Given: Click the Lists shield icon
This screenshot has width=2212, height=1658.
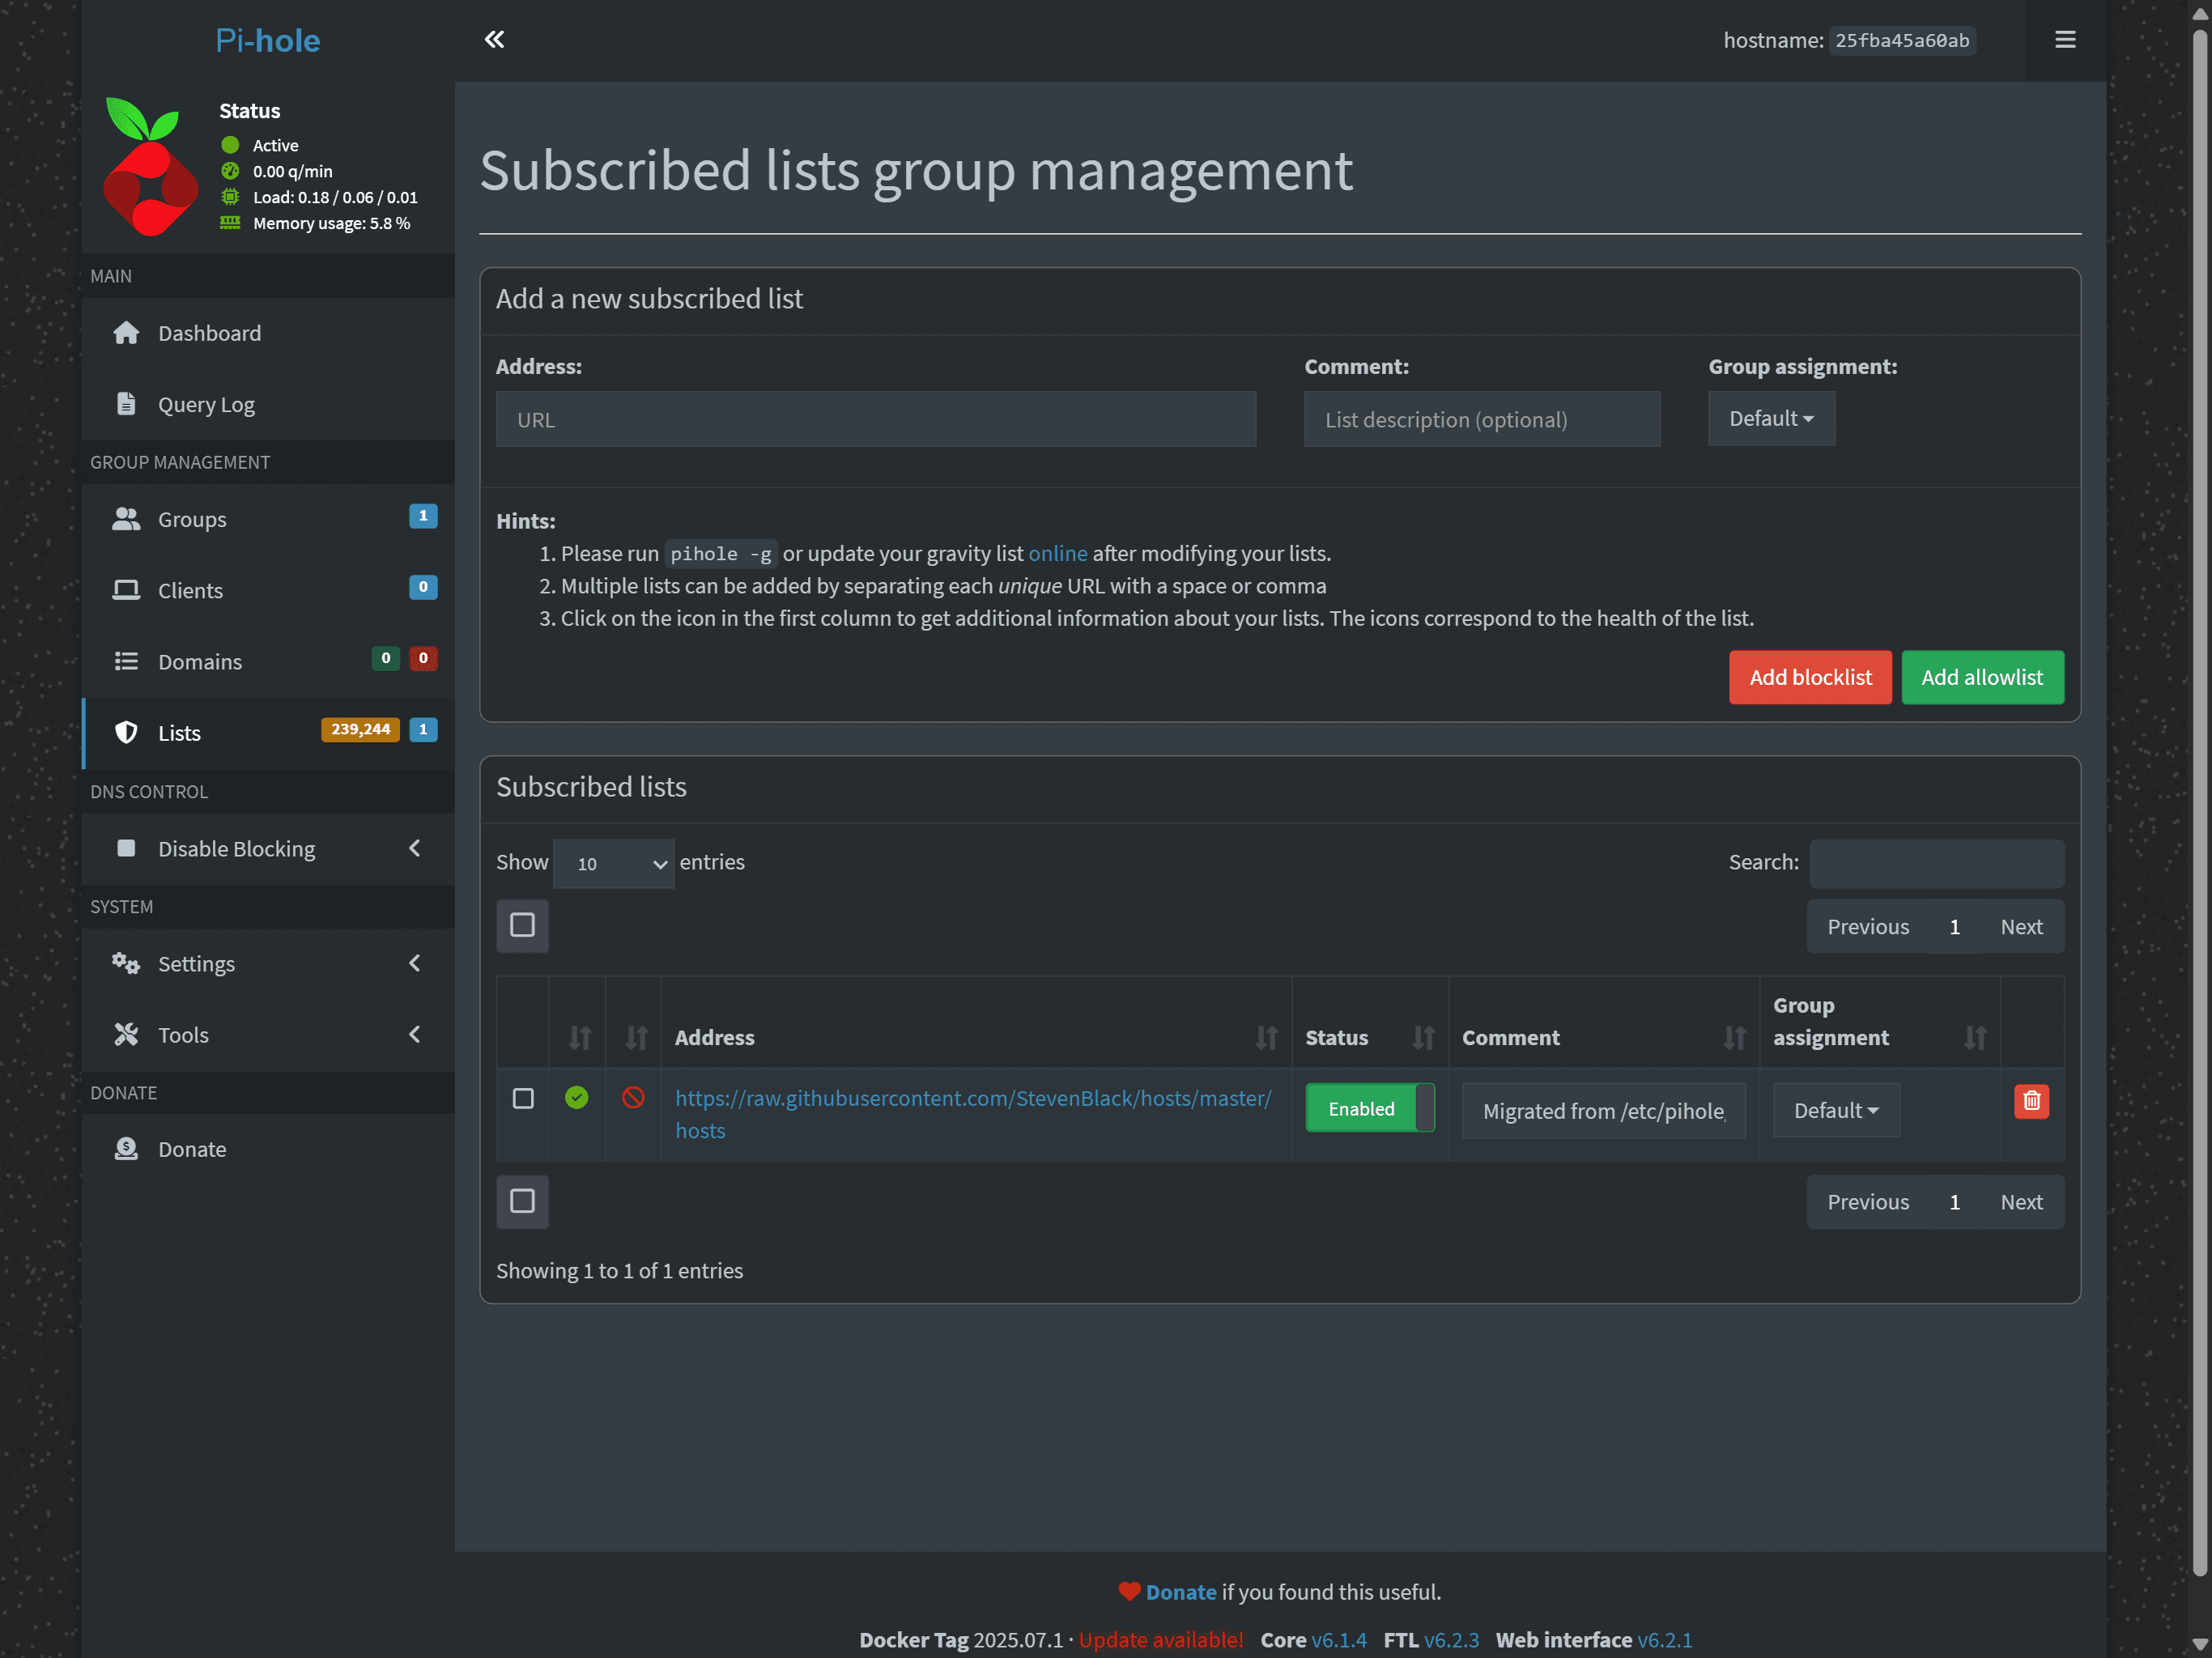Looking at the screenshot, I should tap(126, 733).
